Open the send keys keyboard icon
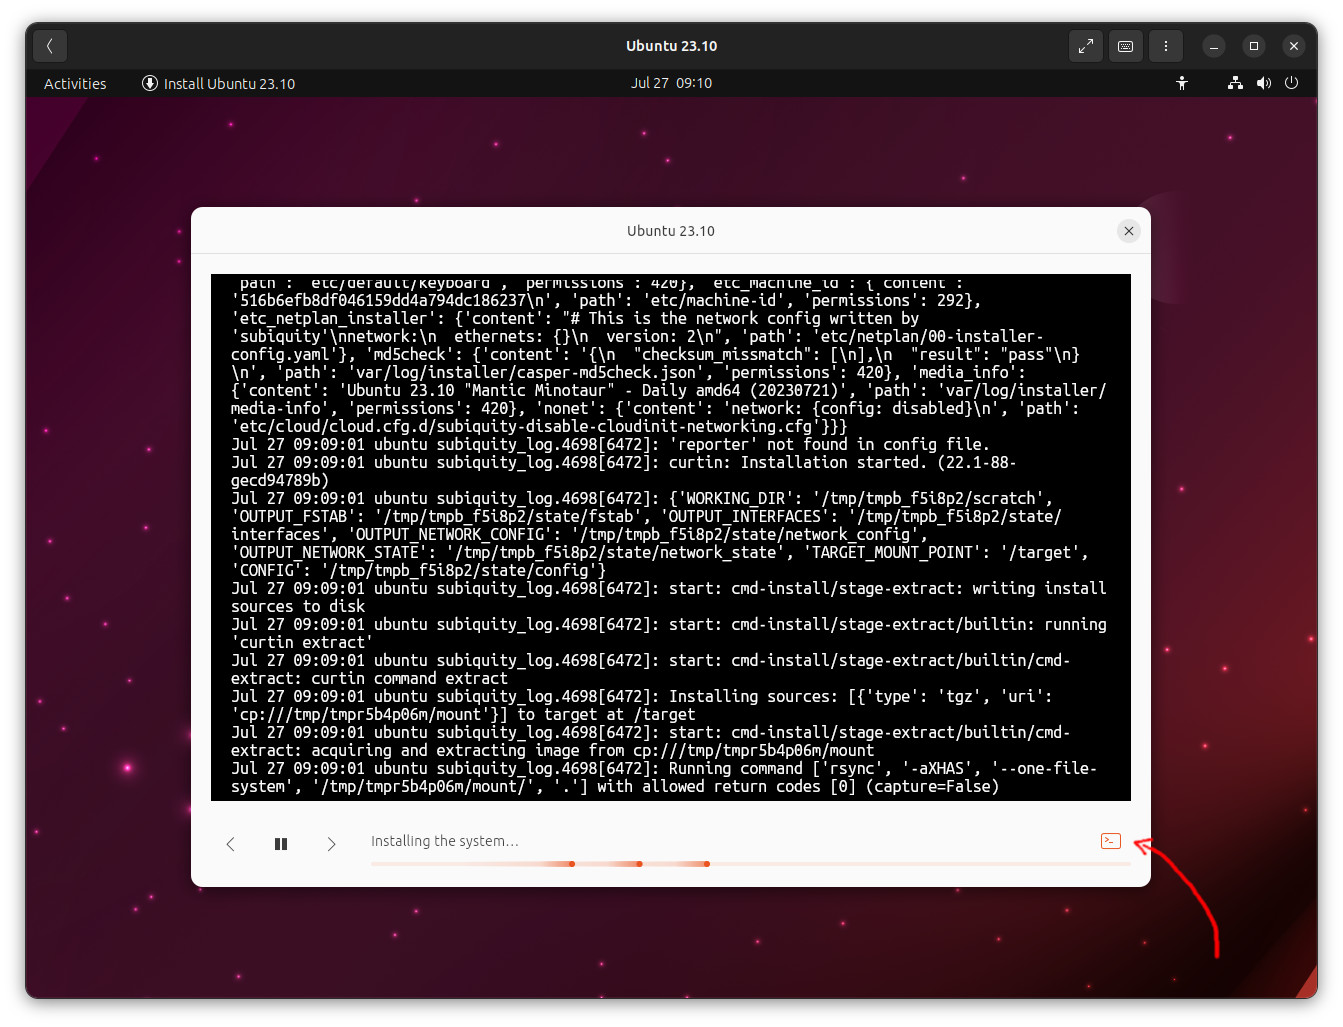 1125,46
